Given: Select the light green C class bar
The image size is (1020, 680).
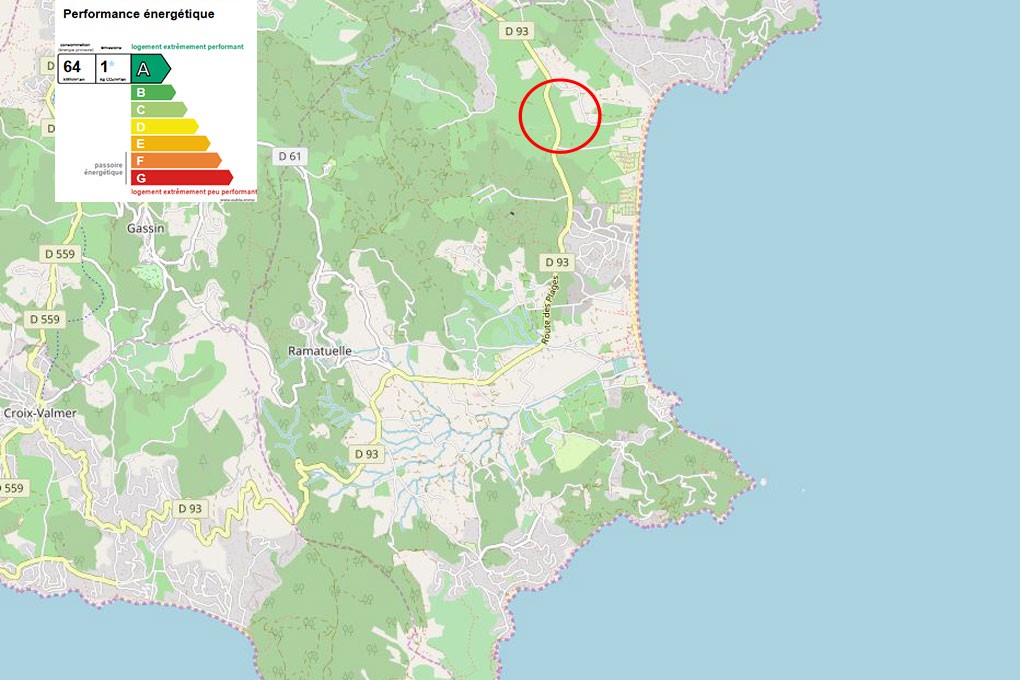Looking at the screenshot, I should [x=157, y=110].
